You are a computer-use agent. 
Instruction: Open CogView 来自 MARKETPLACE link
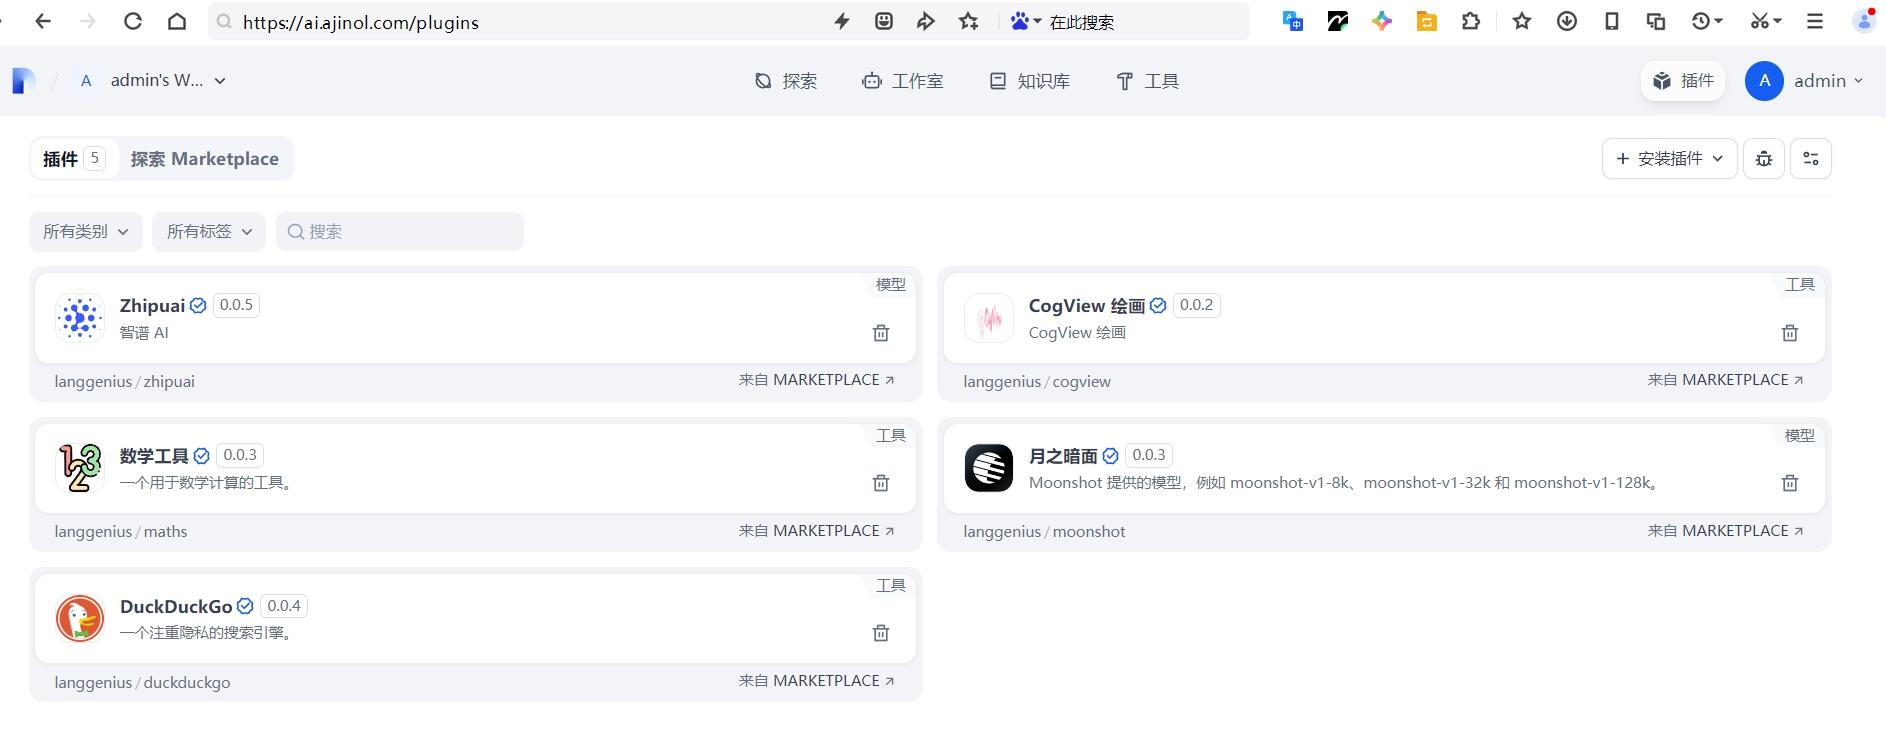tap(1726, 380)
